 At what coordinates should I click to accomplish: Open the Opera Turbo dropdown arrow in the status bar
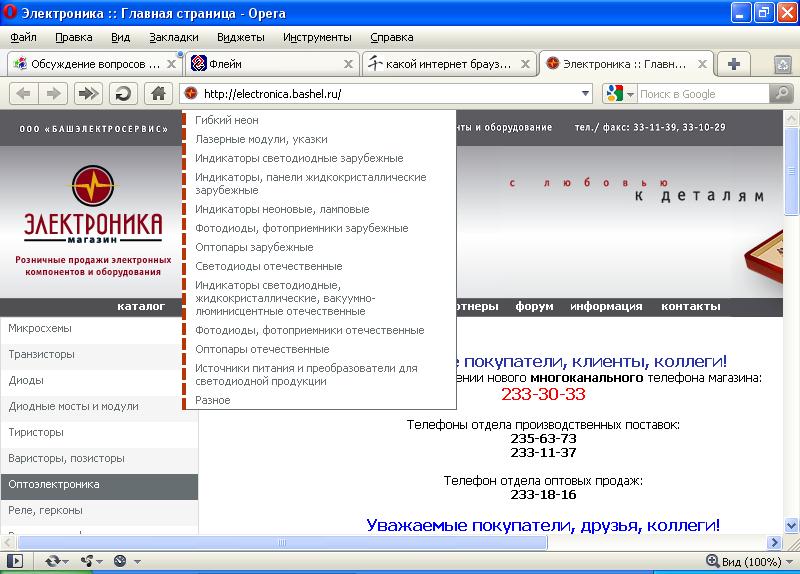coord(137,562)
